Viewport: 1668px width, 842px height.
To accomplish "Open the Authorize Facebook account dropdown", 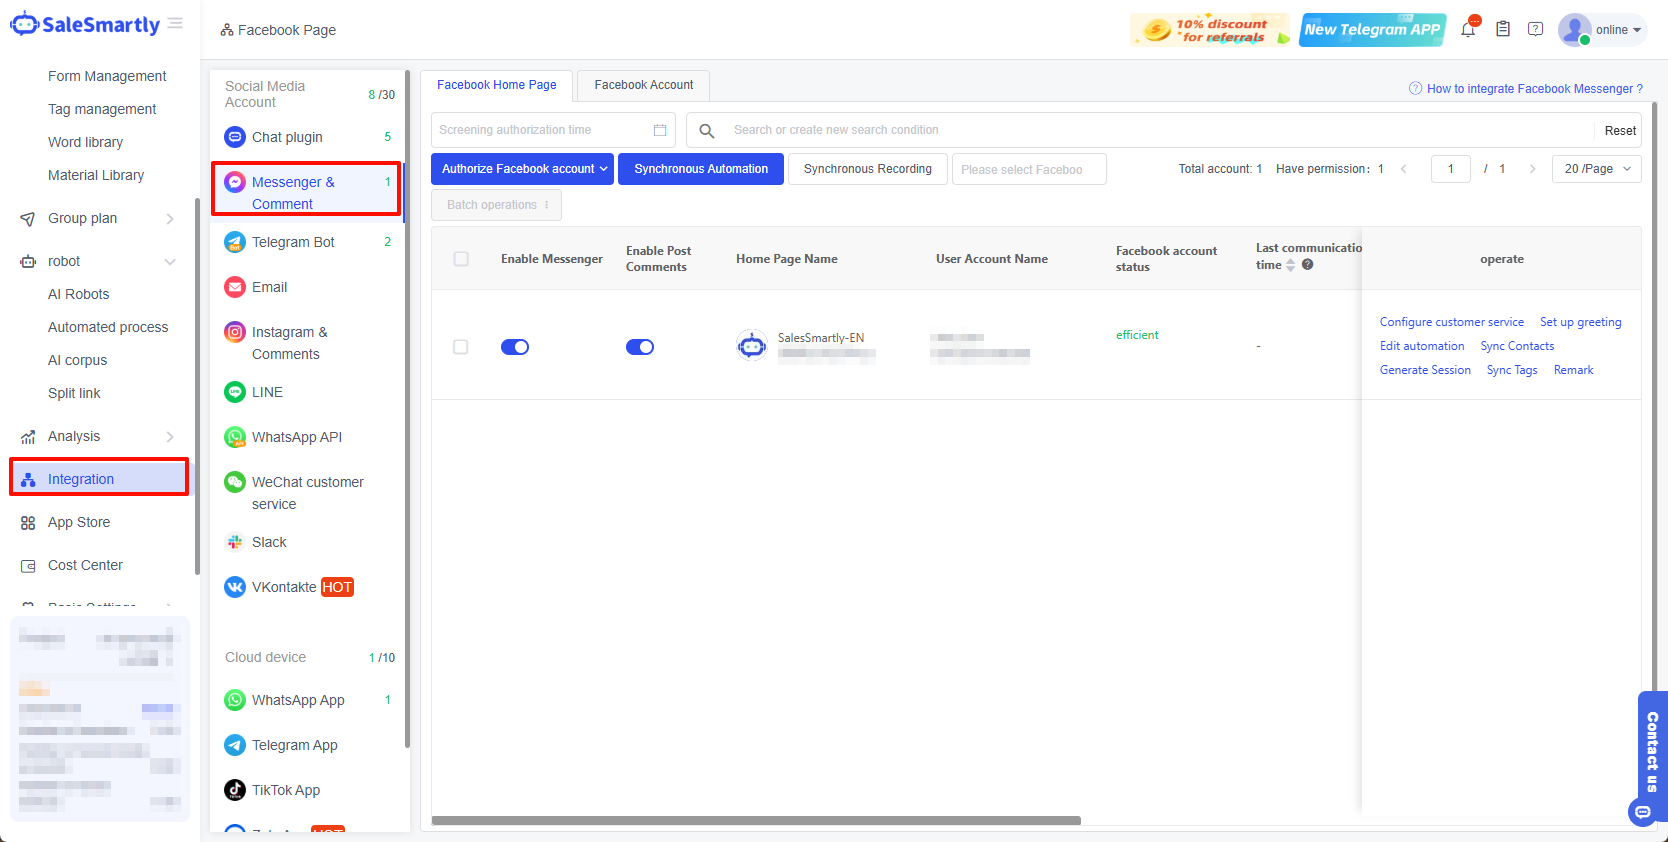I will (x=523, y=169).
